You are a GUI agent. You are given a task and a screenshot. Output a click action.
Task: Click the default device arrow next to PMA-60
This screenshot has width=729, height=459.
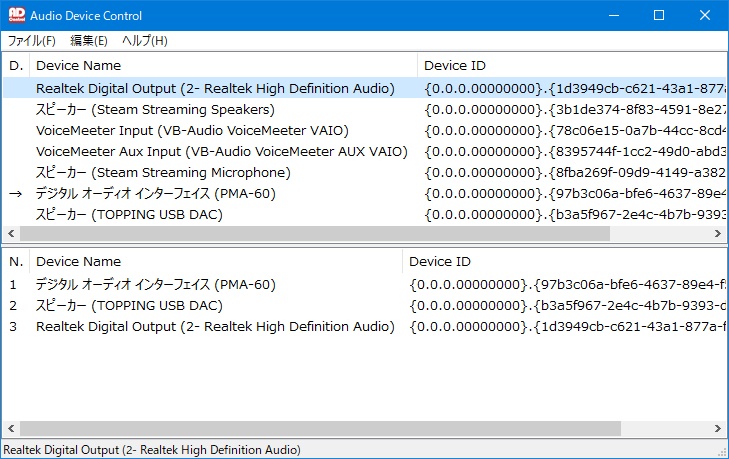[16, 194]
